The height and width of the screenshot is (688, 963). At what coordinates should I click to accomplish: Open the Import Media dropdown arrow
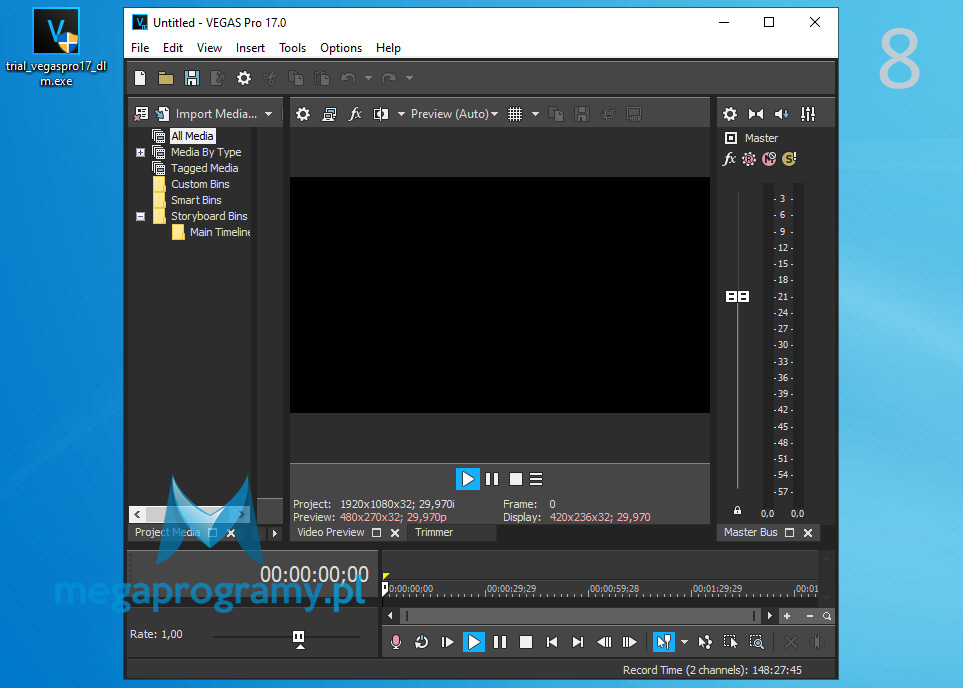(268, 114)
